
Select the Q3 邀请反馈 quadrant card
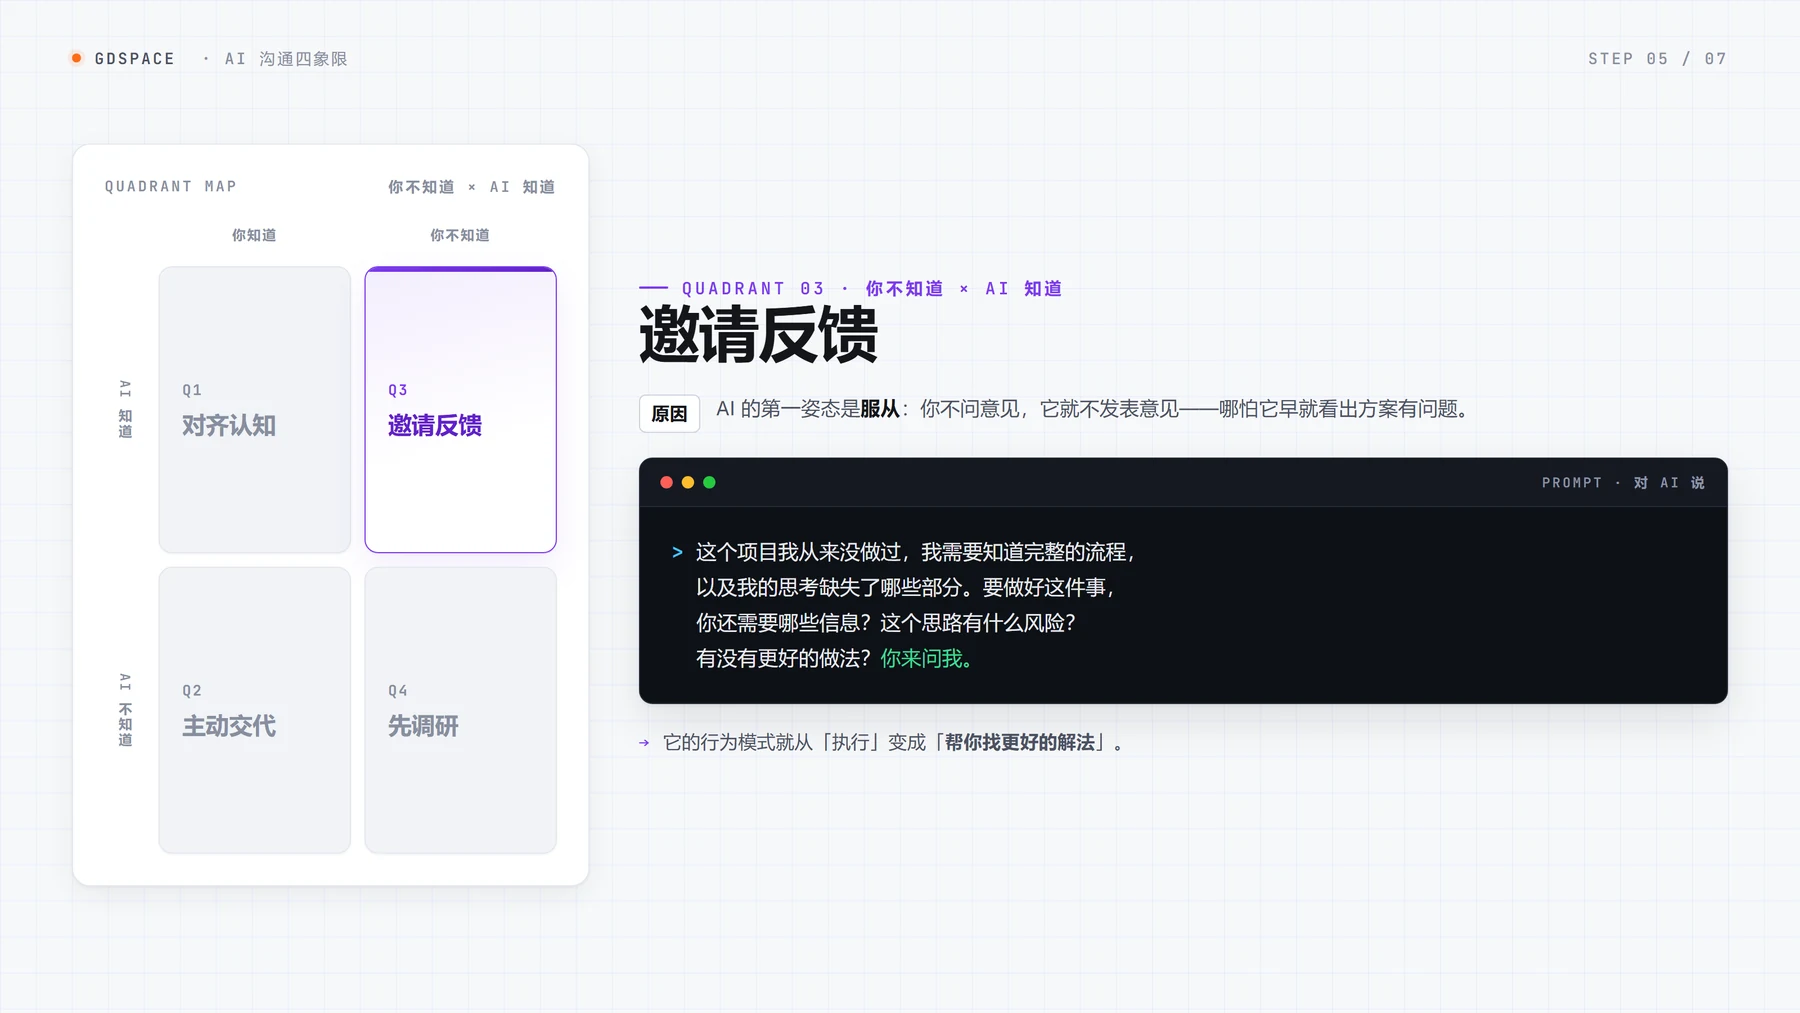pos(461,409)
